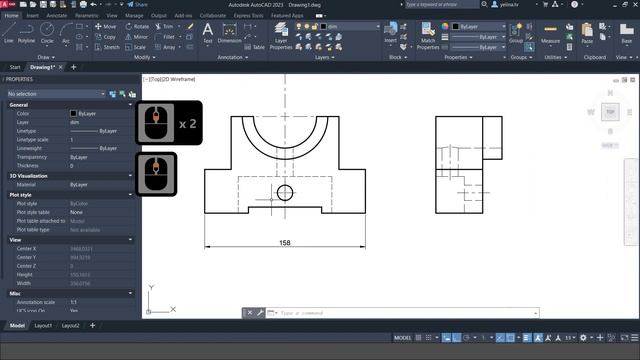
Task: Open the Insert ribbon tab
Action: tap(33, 16)
